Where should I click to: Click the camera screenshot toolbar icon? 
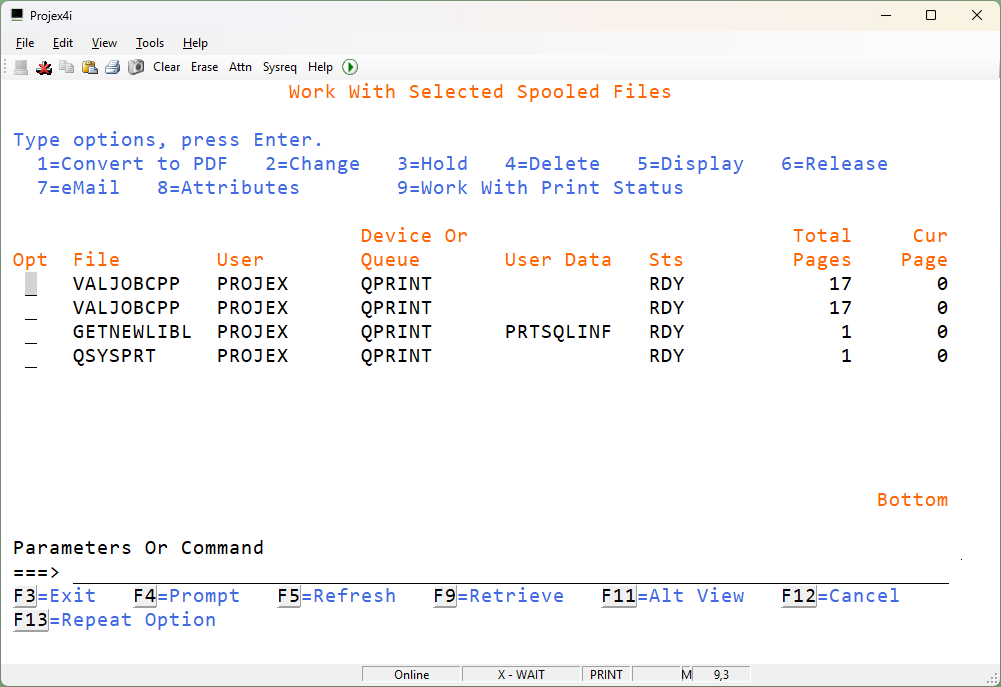click(x=136, y=67)
